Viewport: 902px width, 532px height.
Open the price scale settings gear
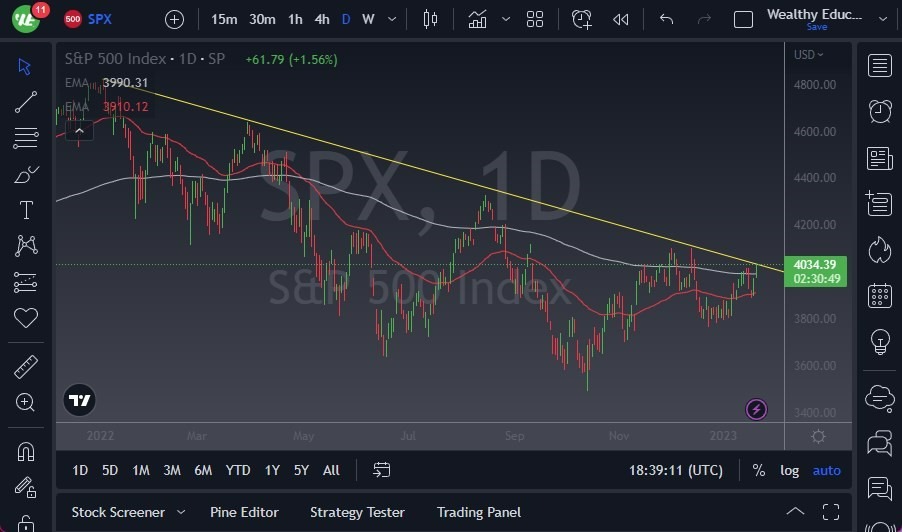tap(818, 436)
